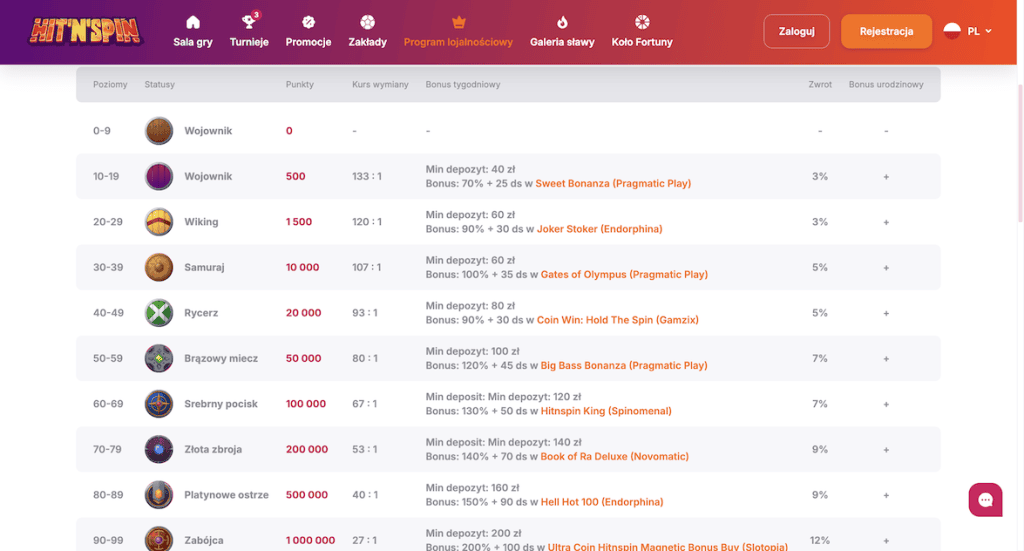
Task: Open Galeria sławy menu label
Action: pos(562,42)
